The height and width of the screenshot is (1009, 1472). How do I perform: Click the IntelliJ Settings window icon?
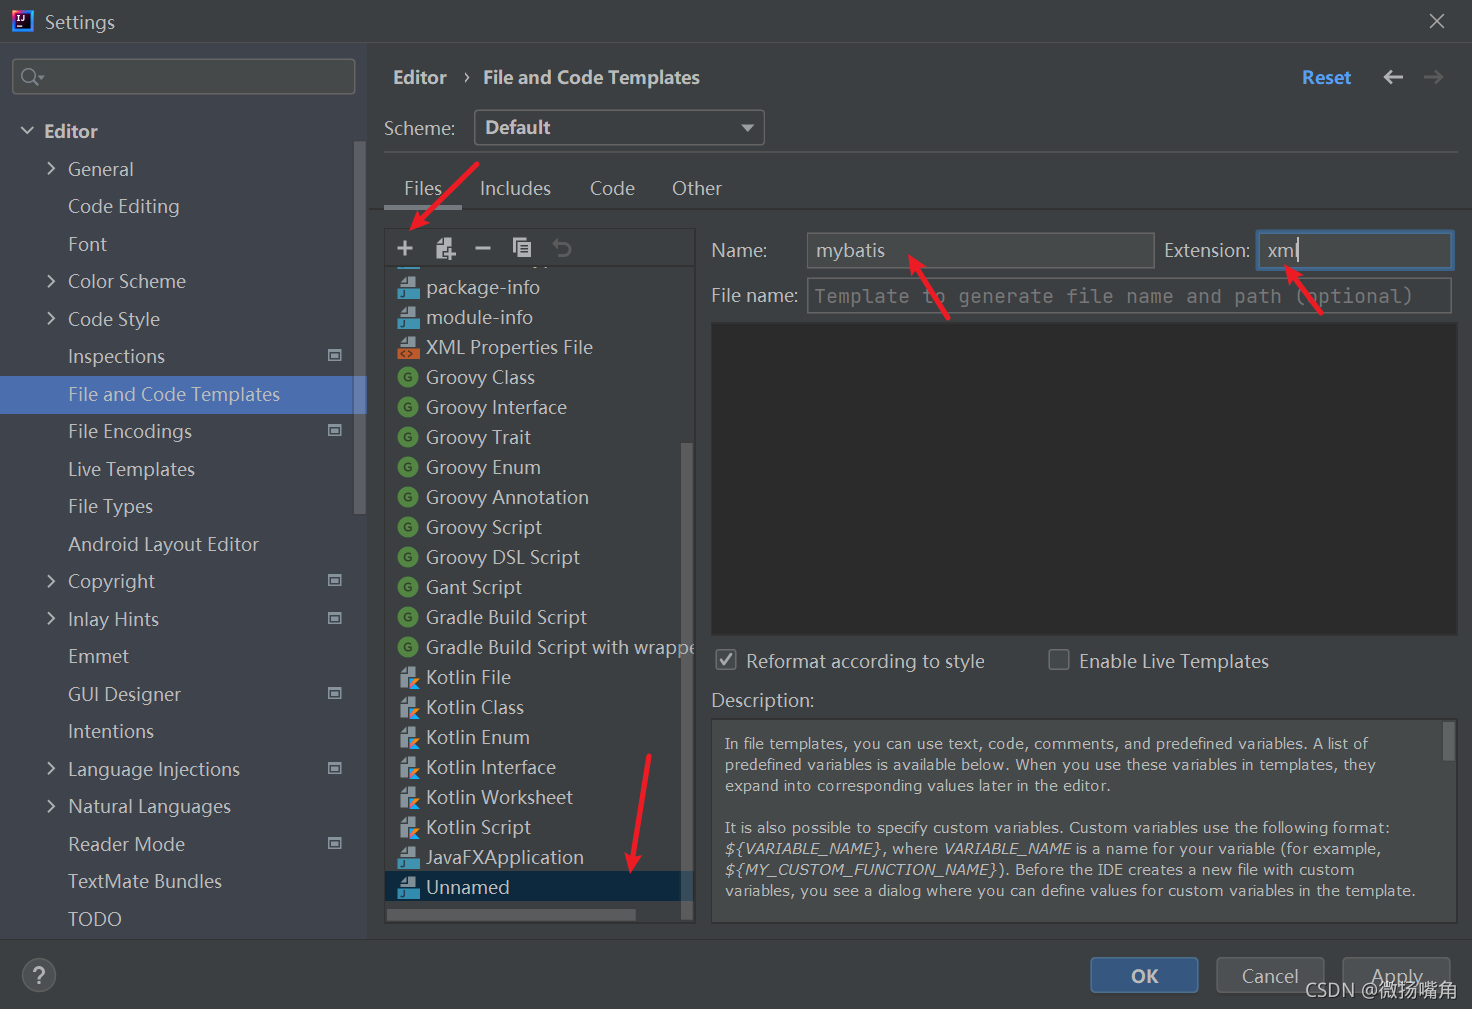tap(22, 20)
